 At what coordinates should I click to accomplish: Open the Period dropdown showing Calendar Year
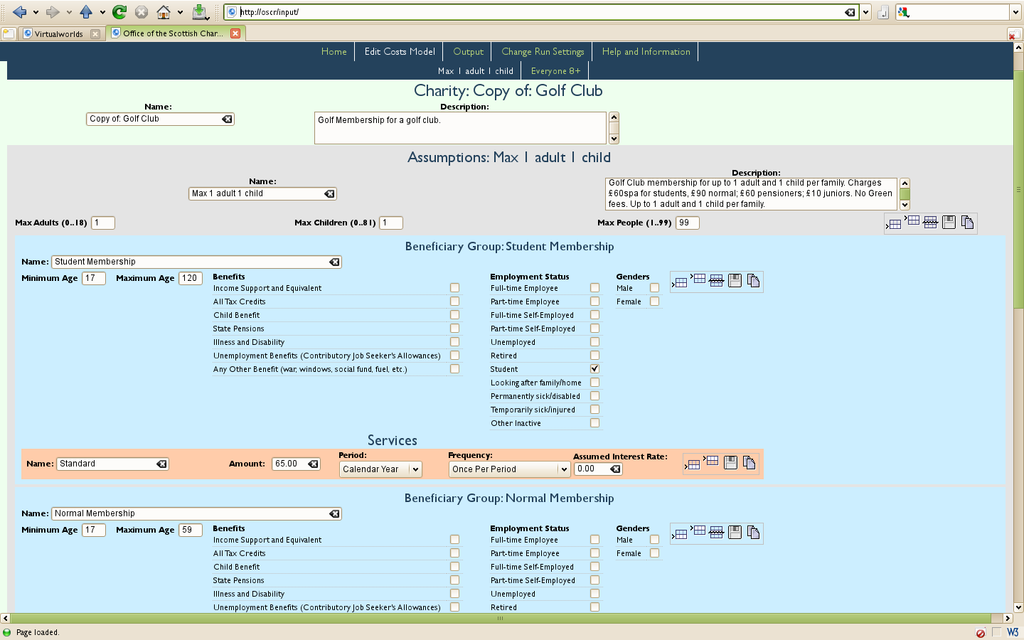click(x=381, y=468)
